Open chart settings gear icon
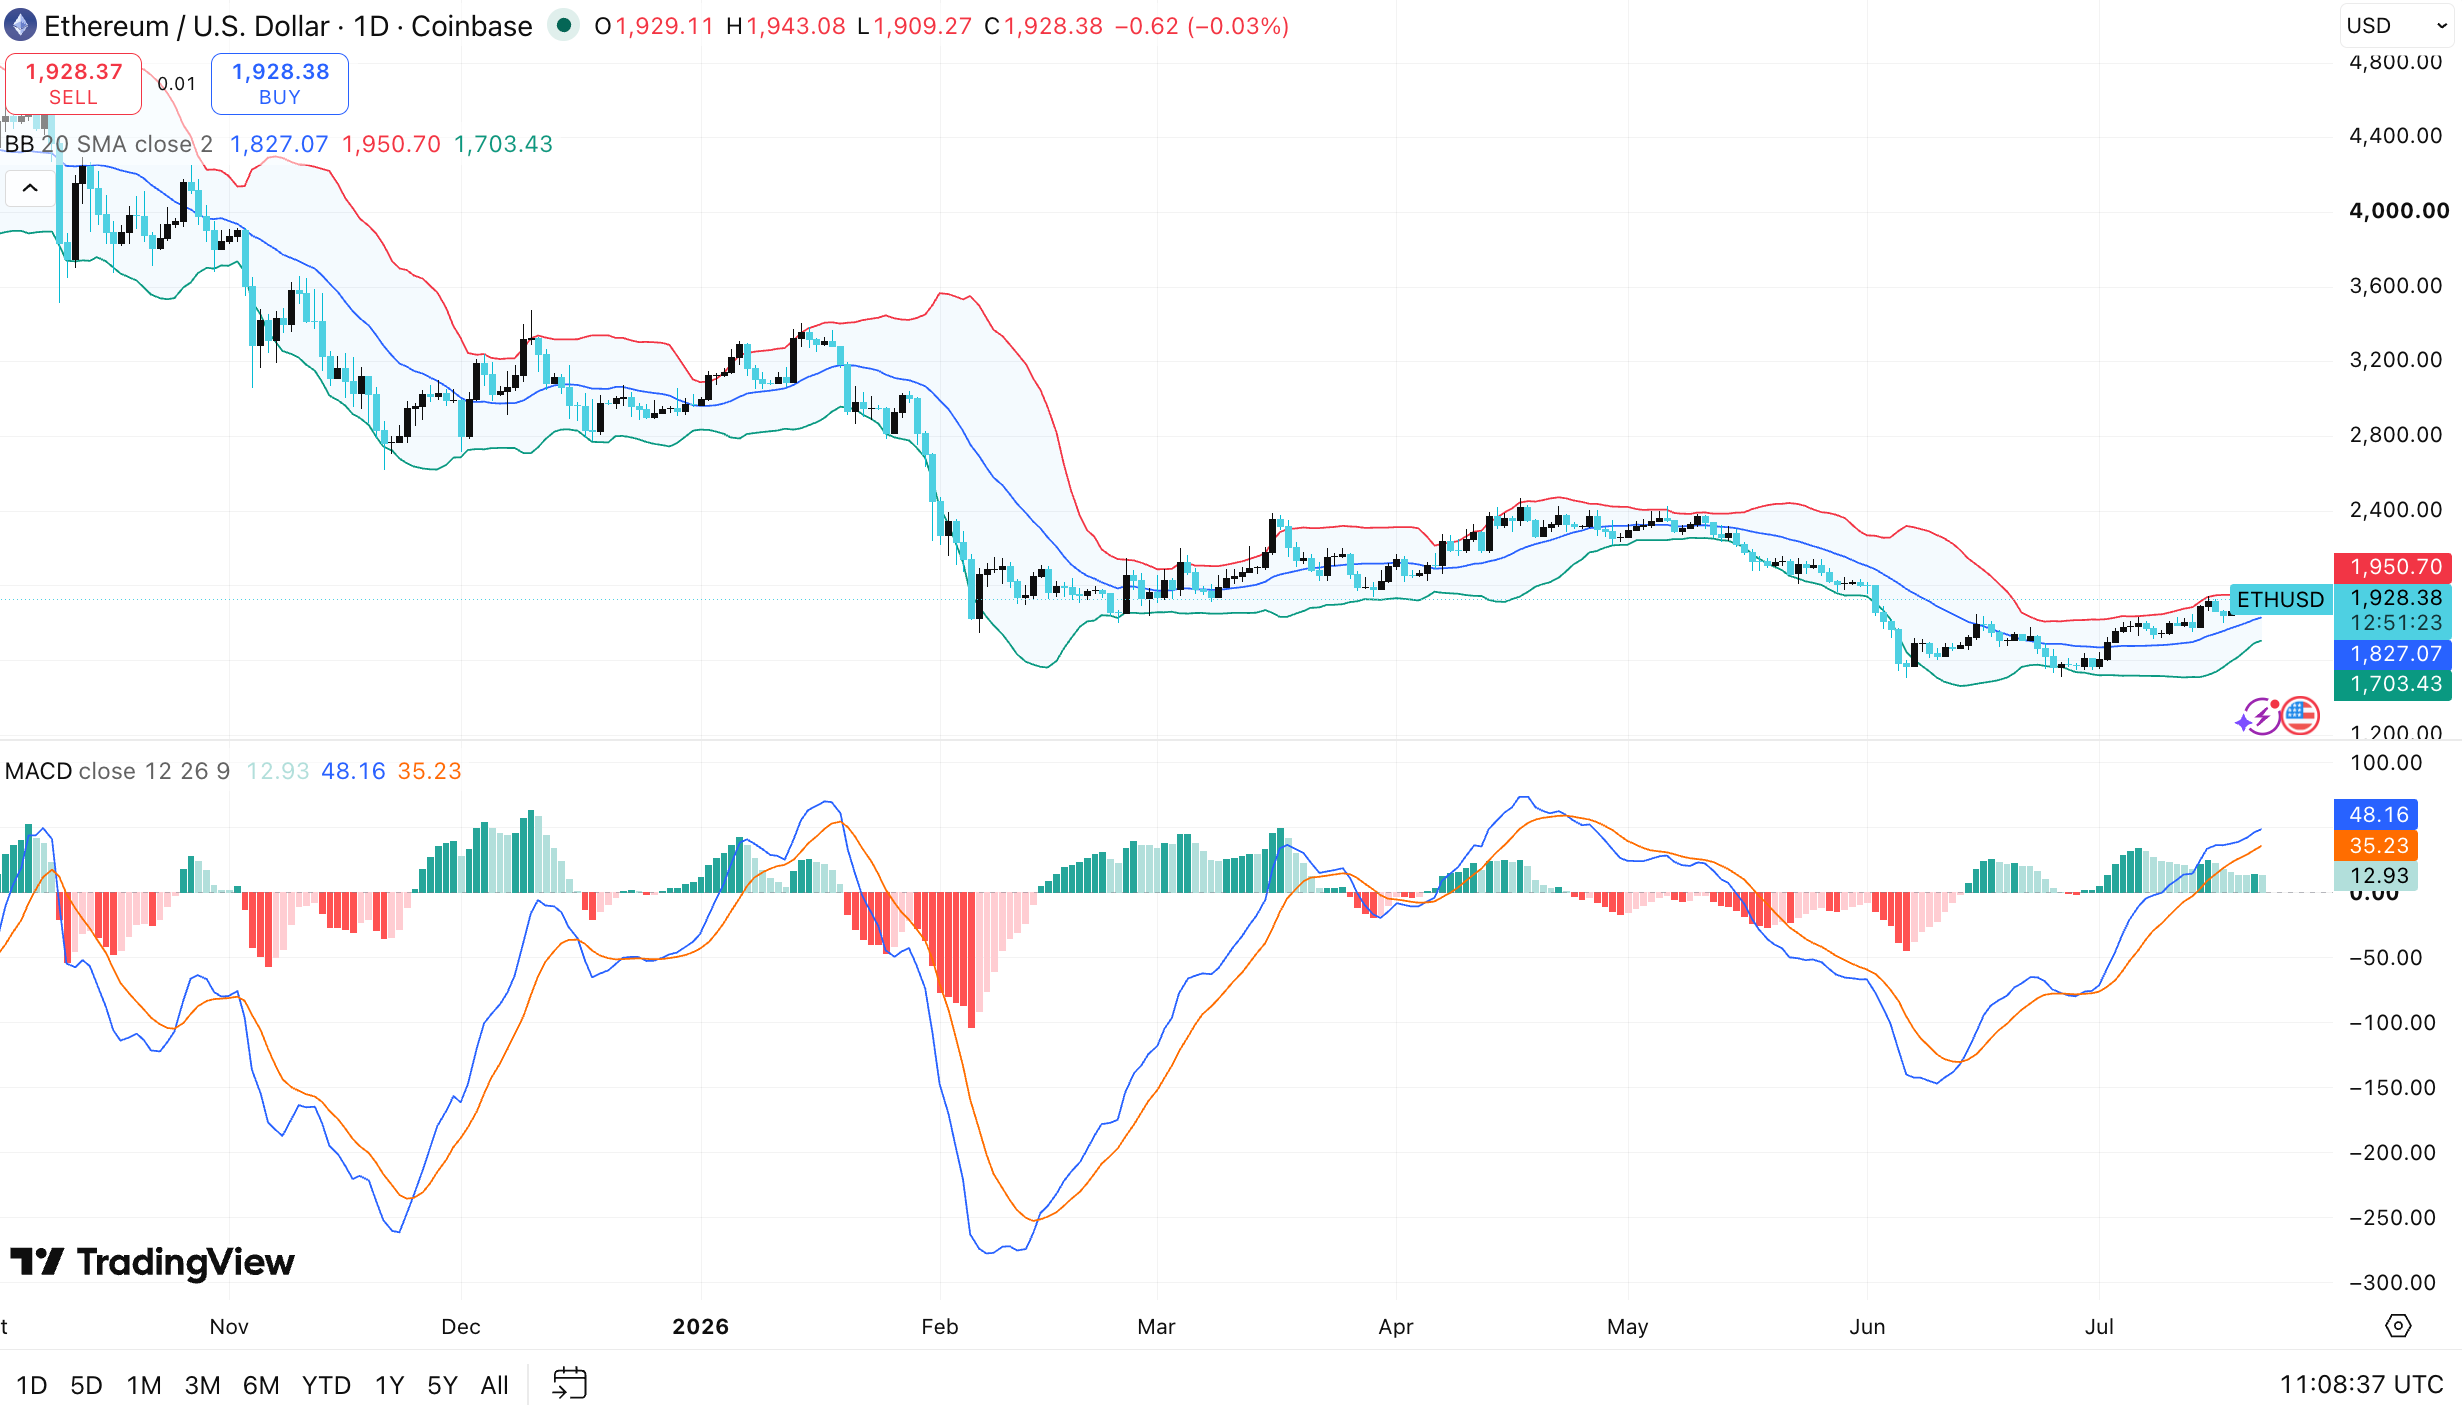The height and width of the screenshot is (1414, 2462). (x=2398, y=1326)
